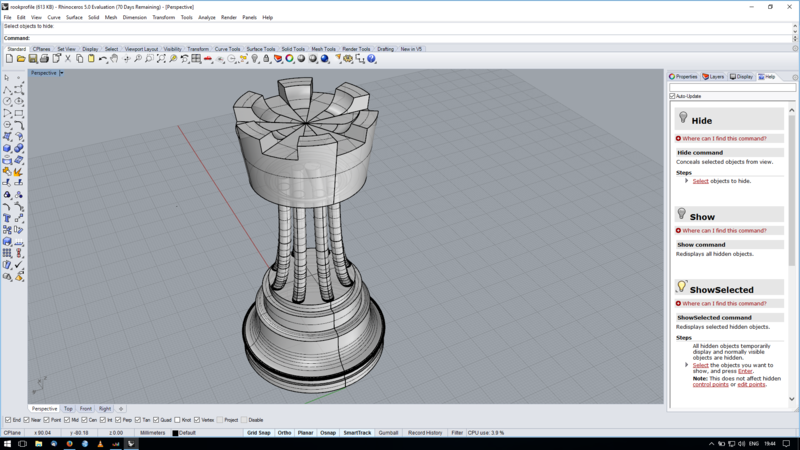The height and width of the screenshot is (450, 800).
Task: Toggle Grid Snap in status bar
Action: [x=259, y=433]
